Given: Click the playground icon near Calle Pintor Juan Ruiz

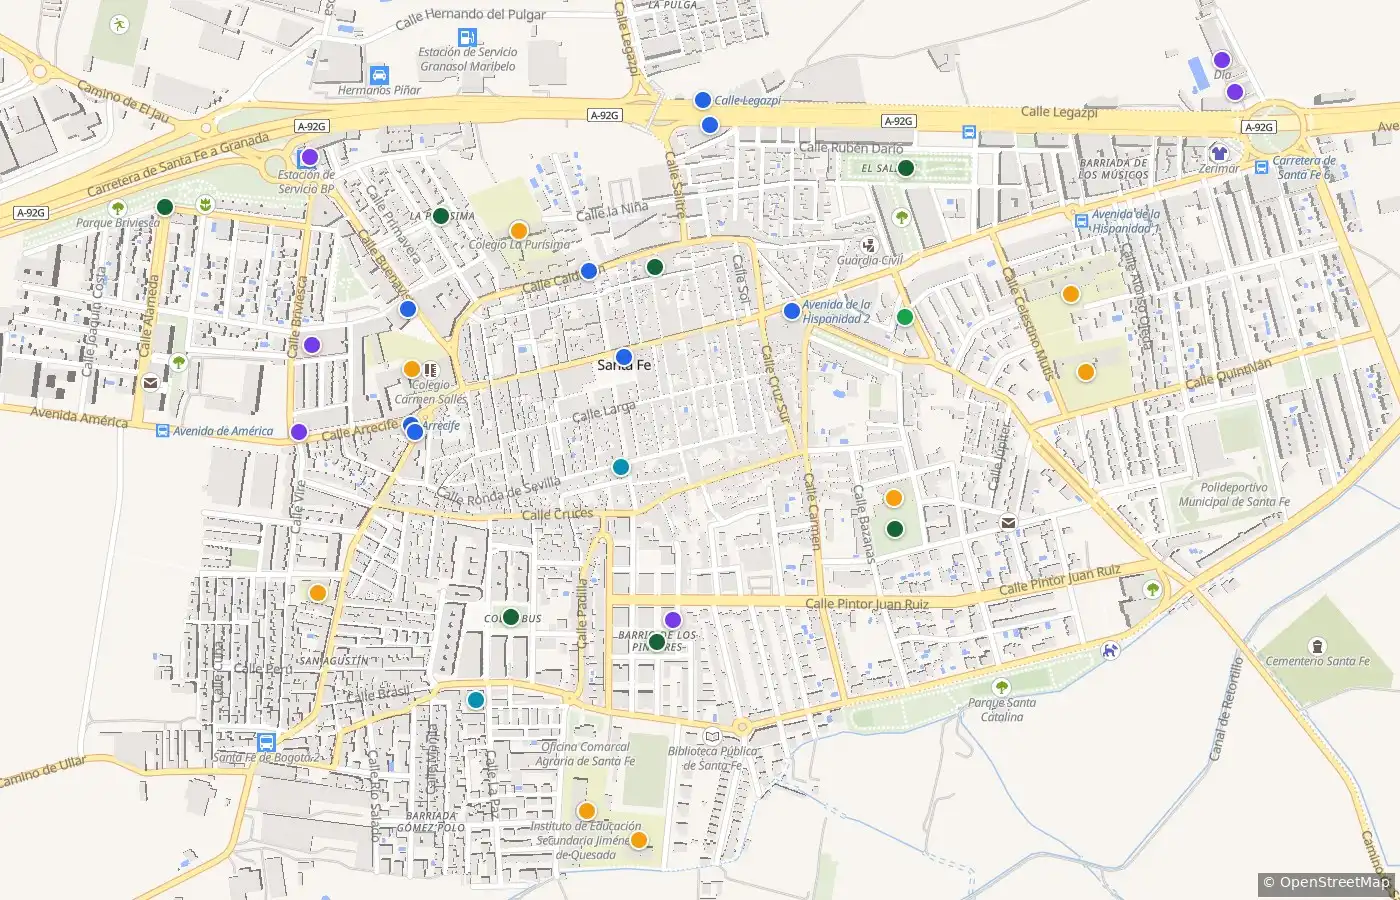Looking at the screenshot, I should coord(1110,651).
